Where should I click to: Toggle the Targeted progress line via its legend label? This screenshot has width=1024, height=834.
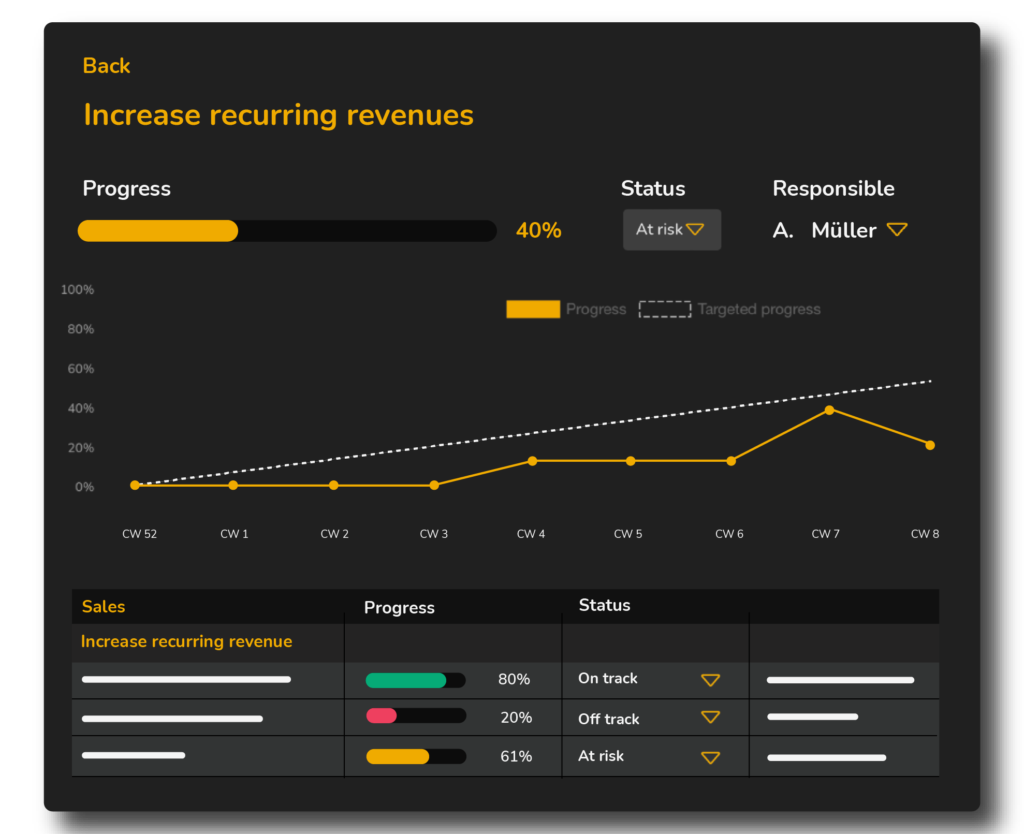758,309
